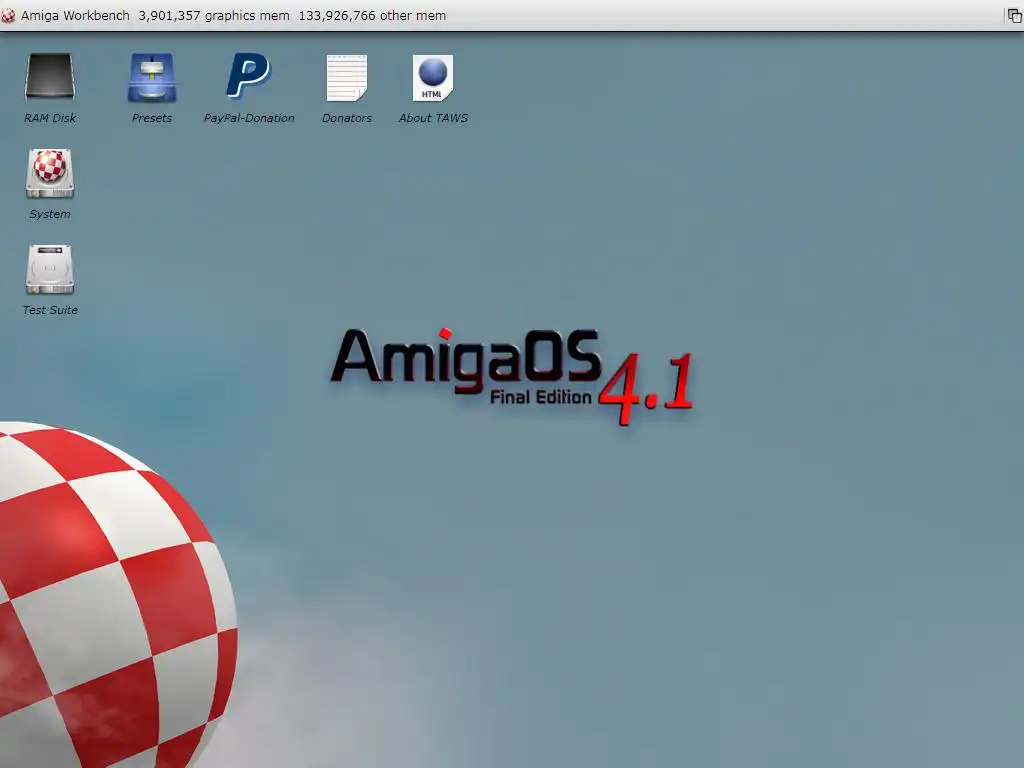This screenshot has height=768, width=1024.
Task: Click the boing ball icon in title bar
Action: click(x=8, y=15)
